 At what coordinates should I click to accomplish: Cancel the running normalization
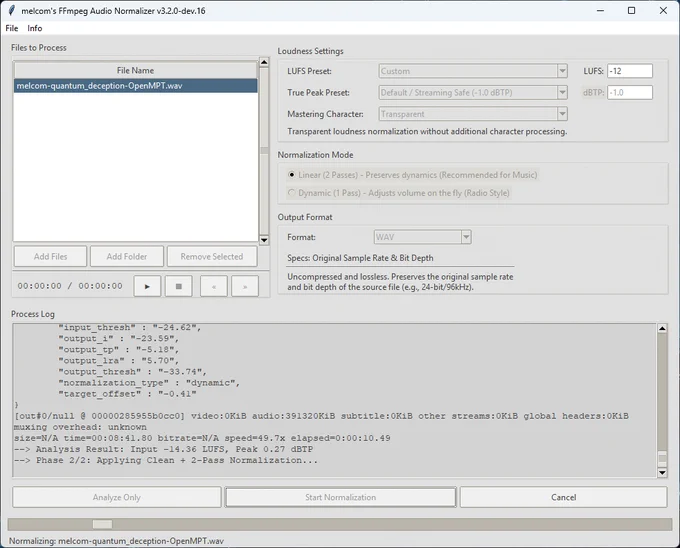[x=563, y=497]
